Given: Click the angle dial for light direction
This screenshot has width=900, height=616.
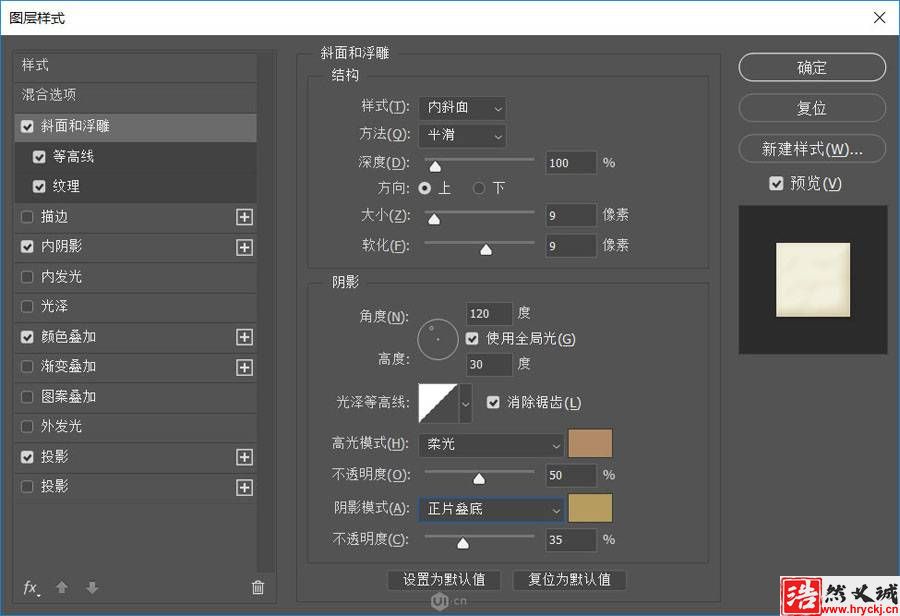Looking at the screenshot, I should click(x=438, y=340).
